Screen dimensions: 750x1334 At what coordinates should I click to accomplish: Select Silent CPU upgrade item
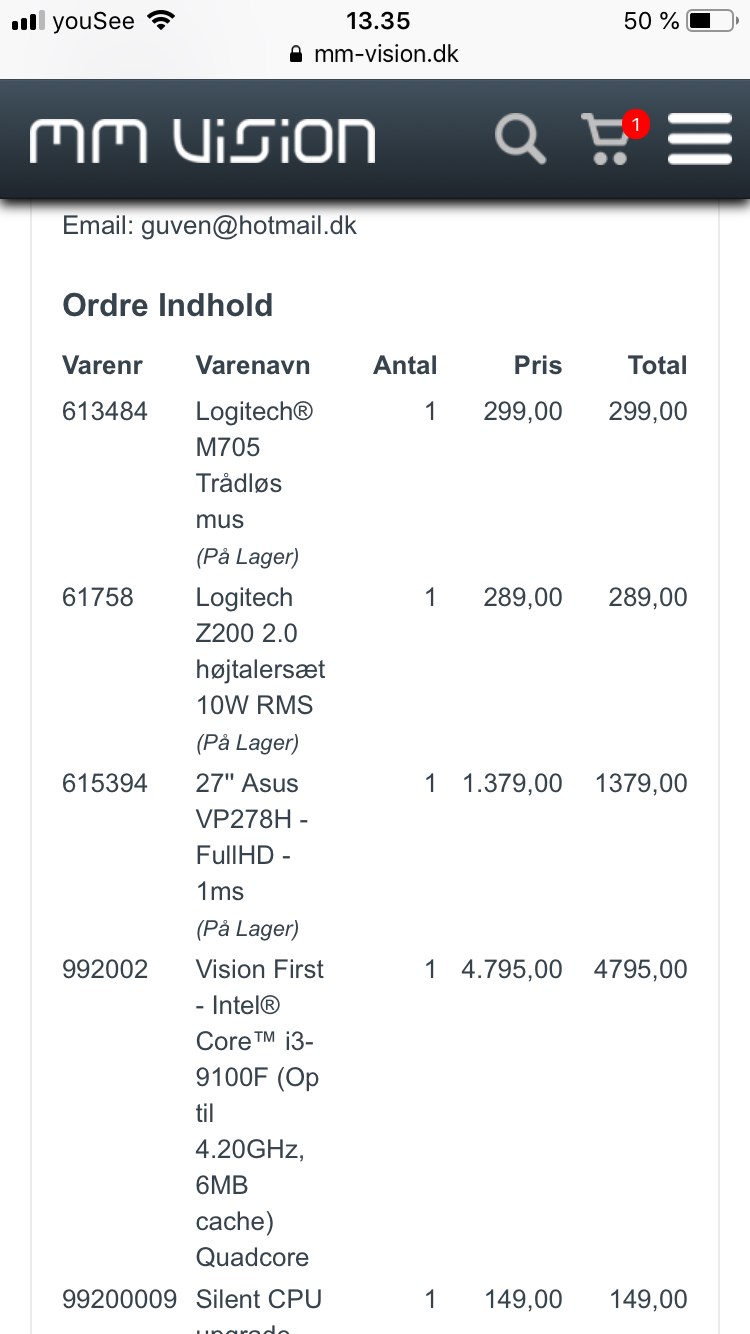(259, 1310)
